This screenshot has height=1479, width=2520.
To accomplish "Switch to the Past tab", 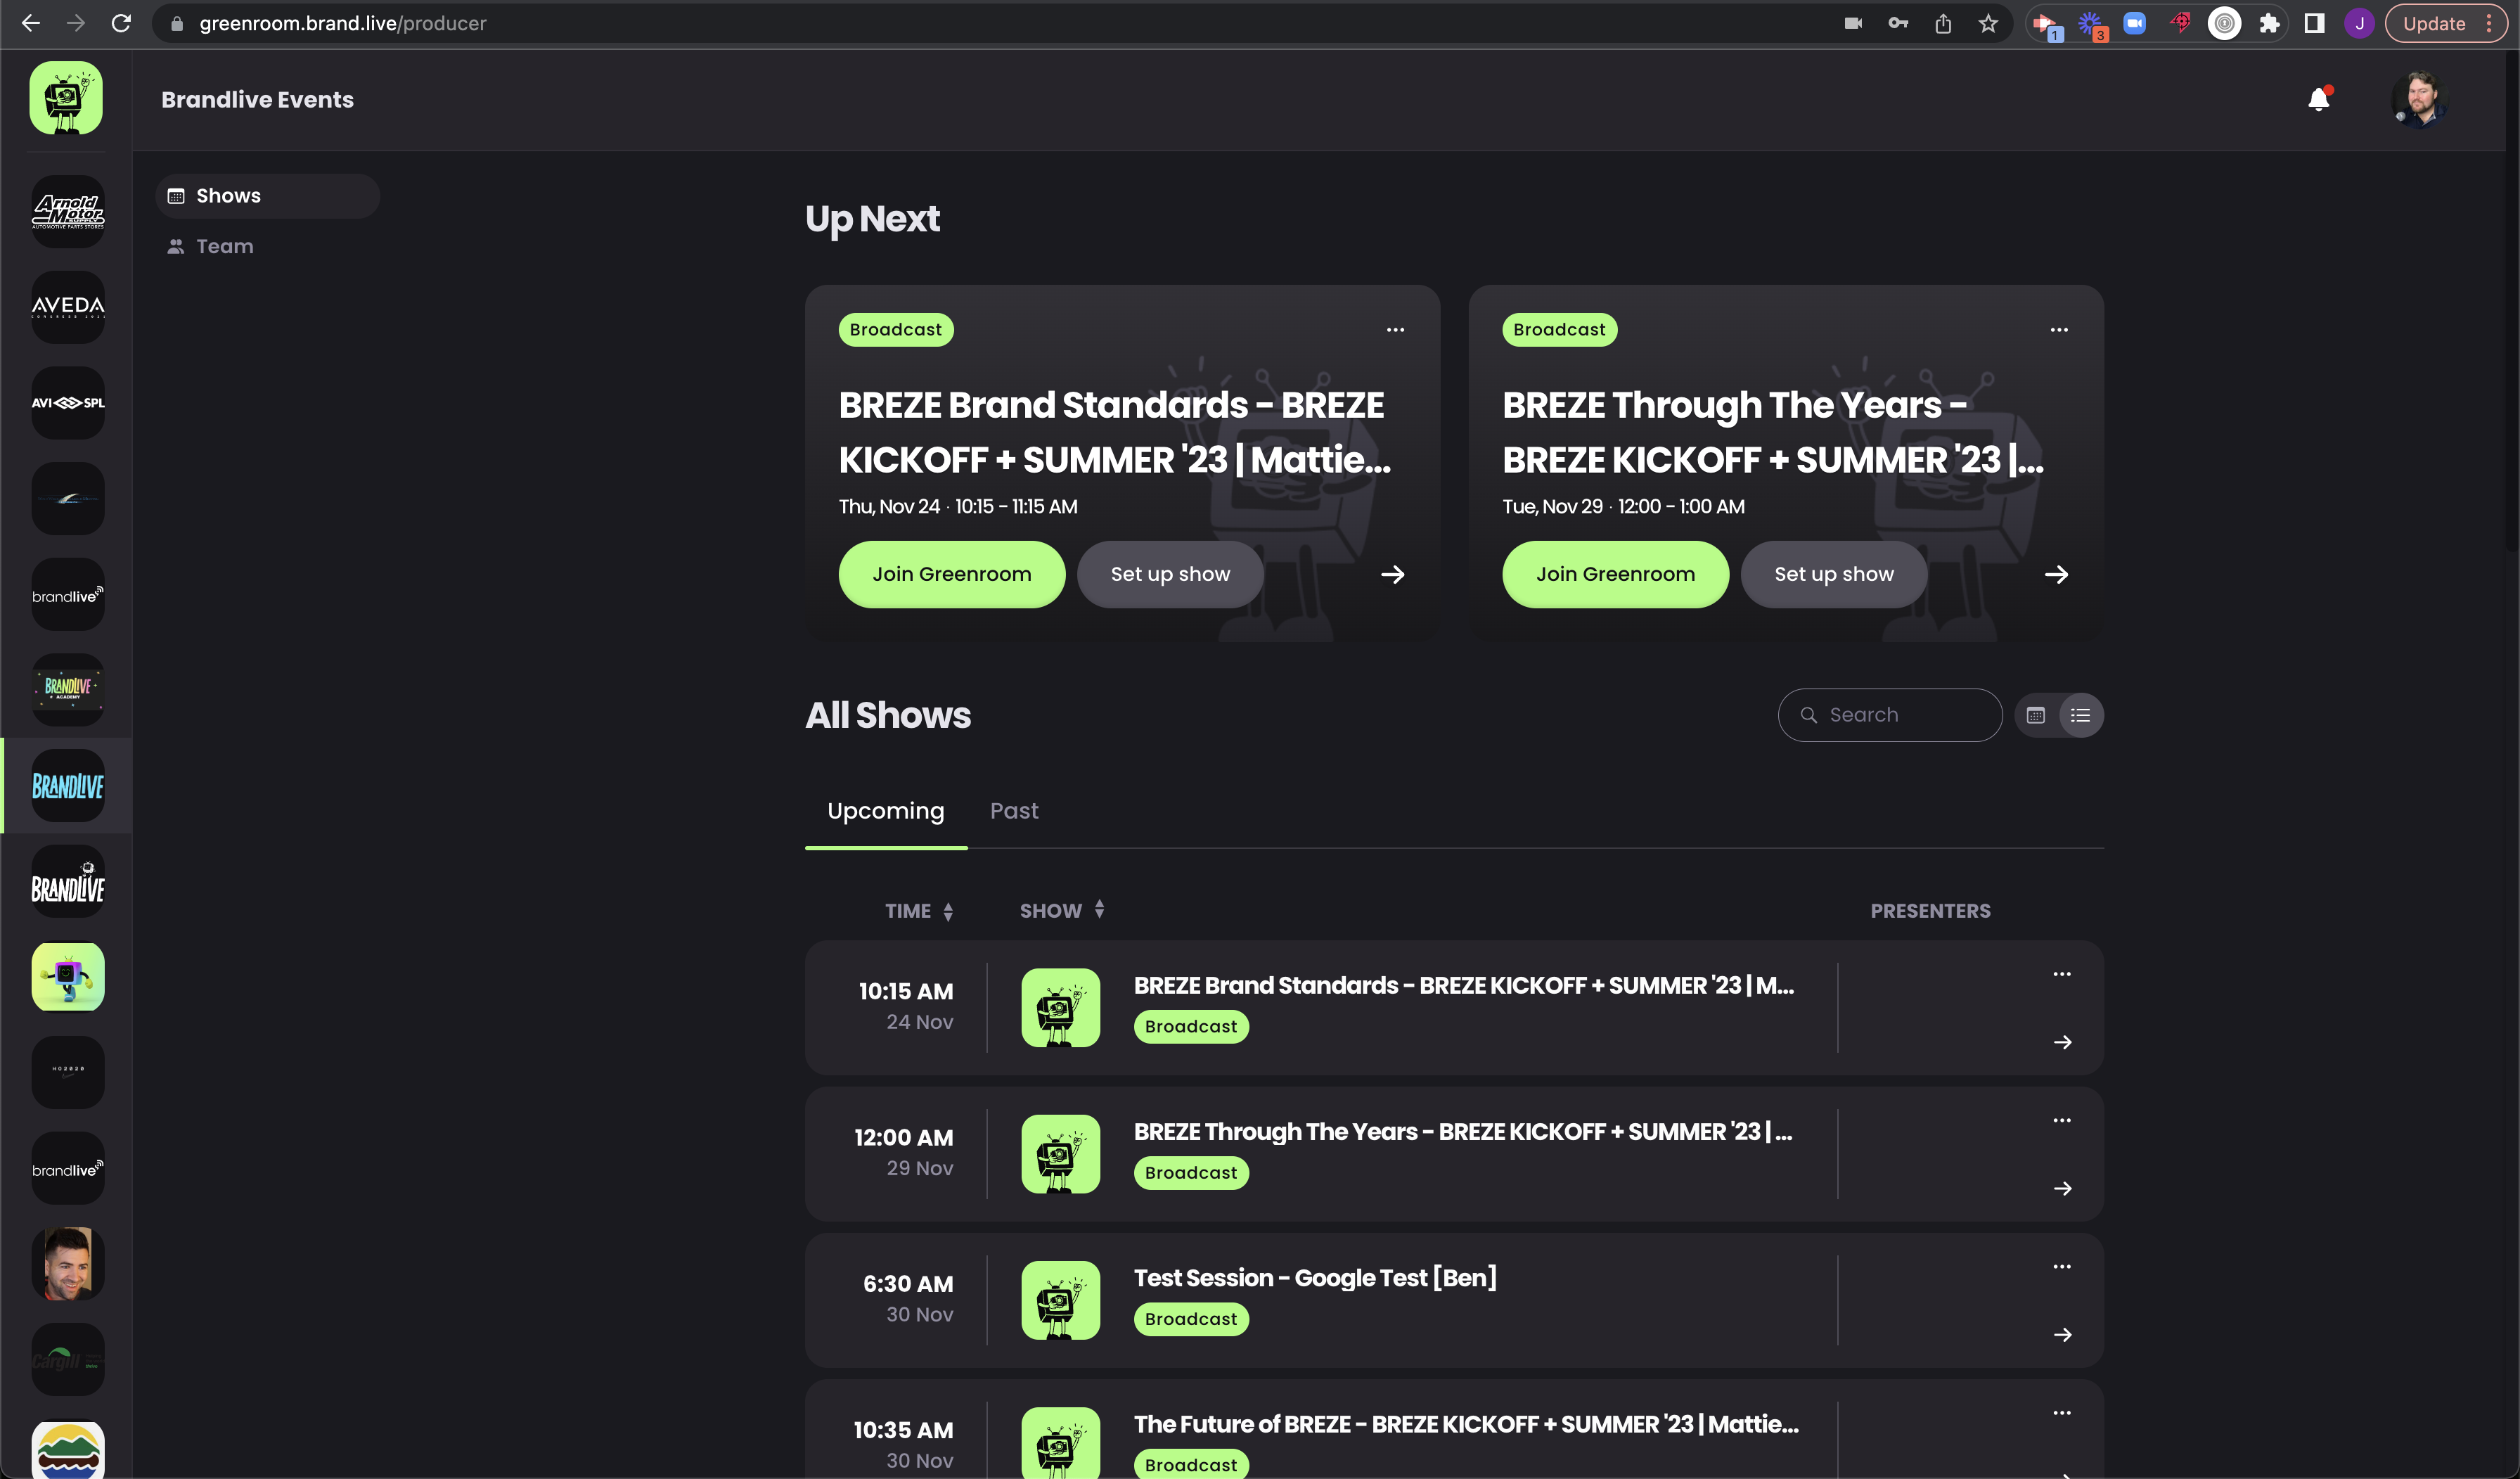I will point(1014,811).
